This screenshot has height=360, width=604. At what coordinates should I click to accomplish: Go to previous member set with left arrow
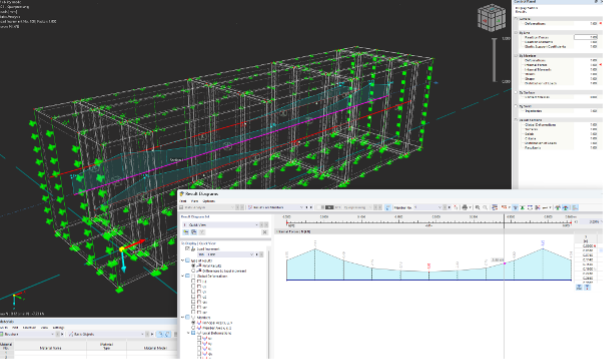click(307, 208)
